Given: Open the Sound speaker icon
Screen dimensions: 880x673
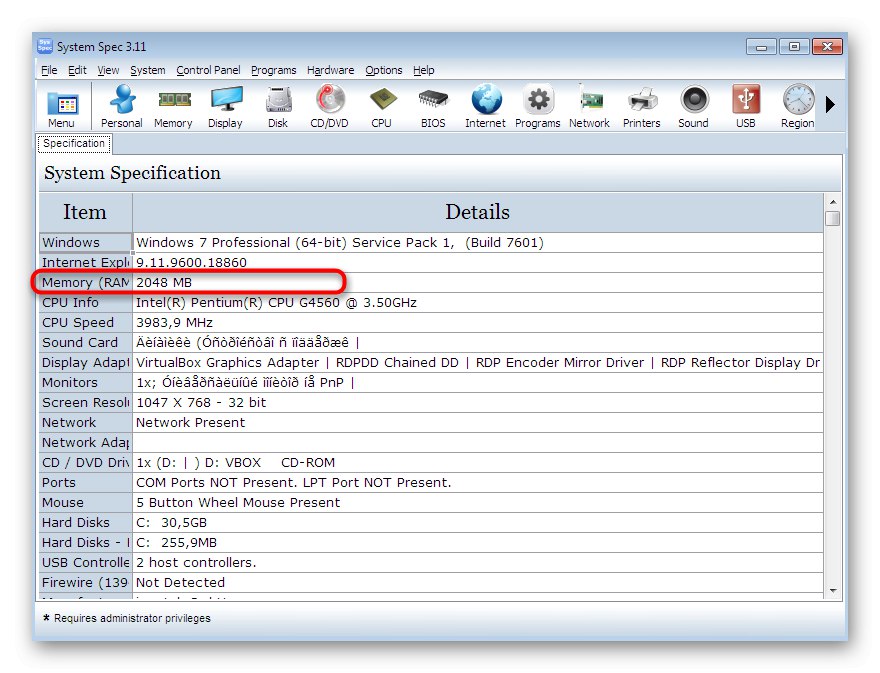Looking at the screenshot, I should click(694, 107).
